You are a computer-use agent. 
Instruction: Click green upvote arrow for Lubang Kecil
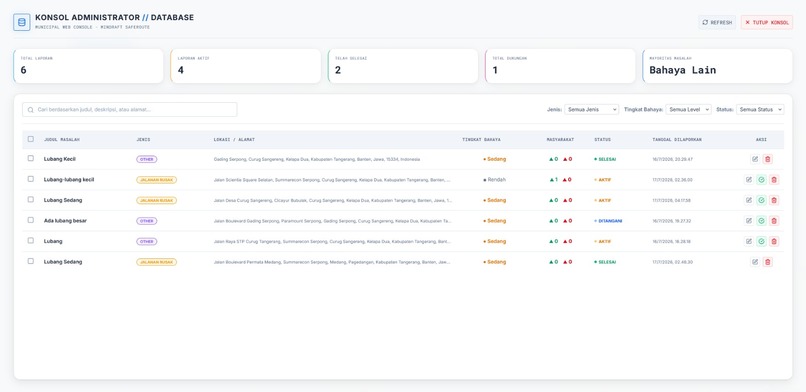[551, 159]
